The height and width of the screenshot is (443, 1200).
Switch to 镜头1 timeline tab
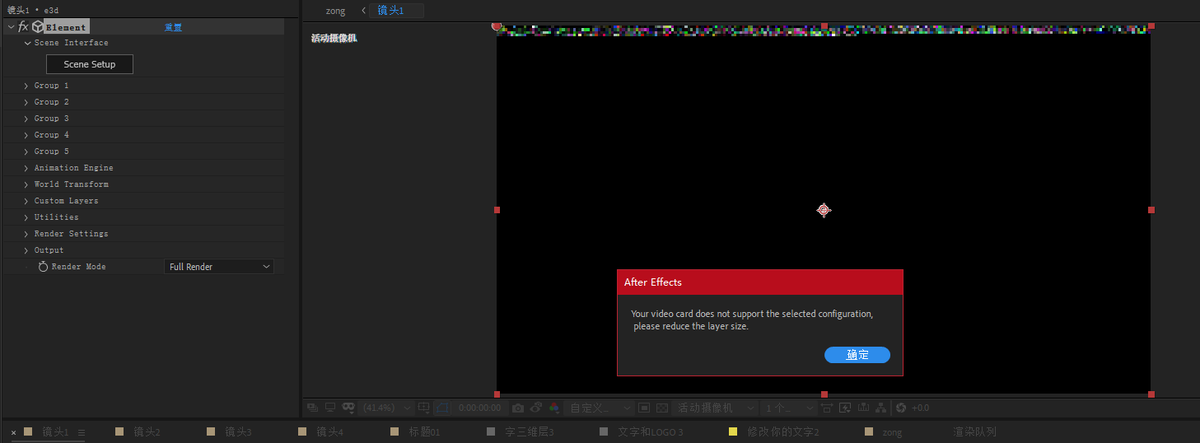tap(56, 432)
